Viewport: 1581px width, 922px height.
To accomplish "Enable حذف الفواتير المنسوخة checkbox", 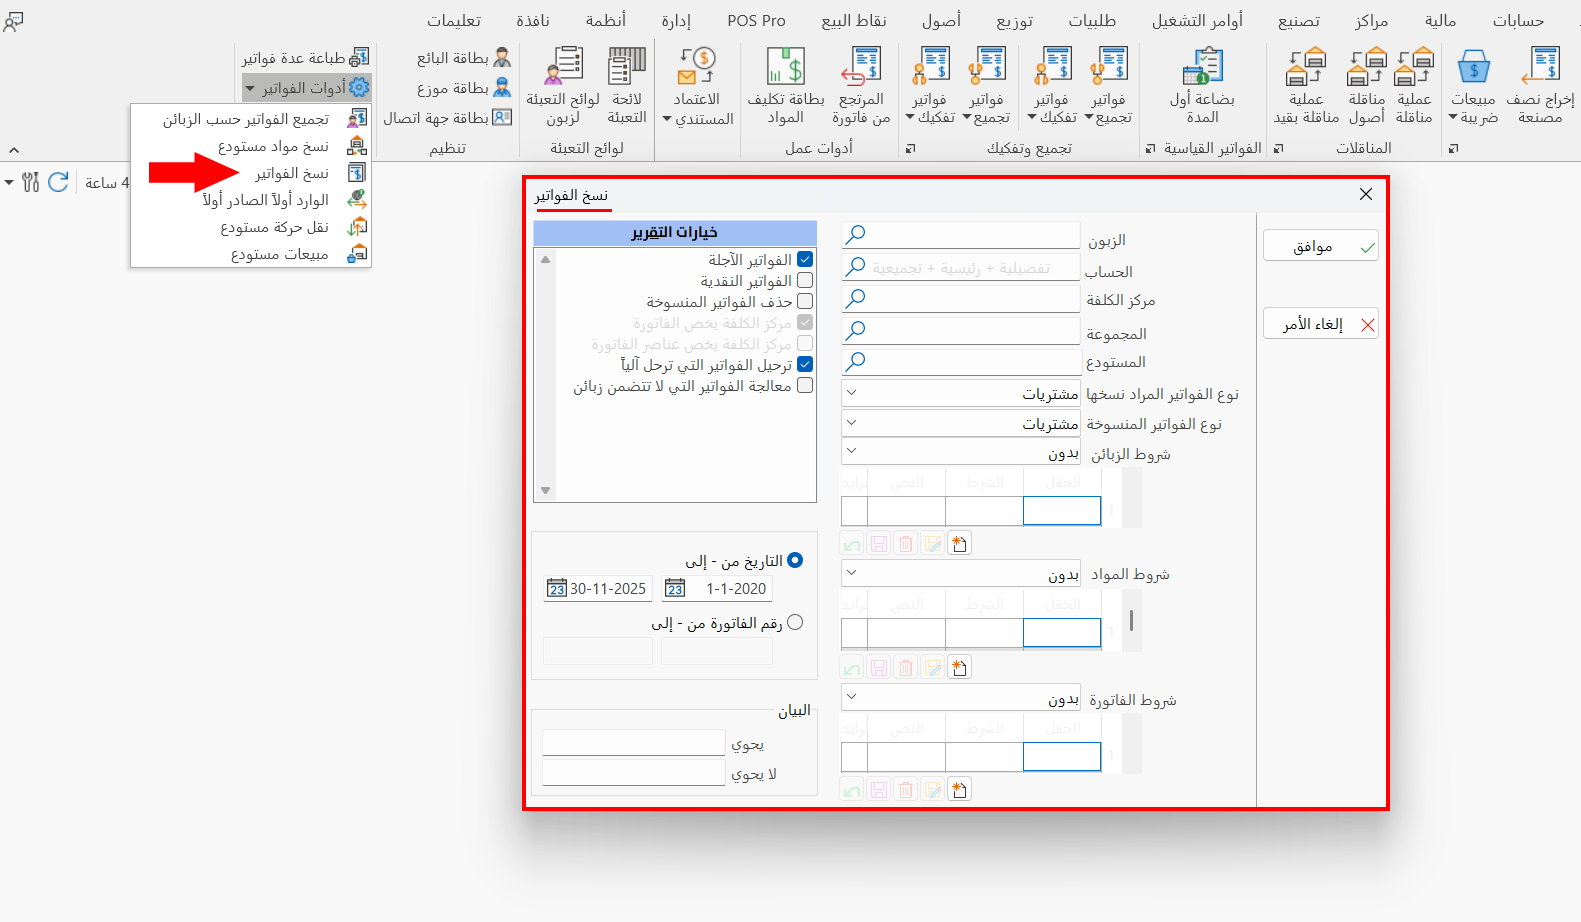I will point(805,301).
